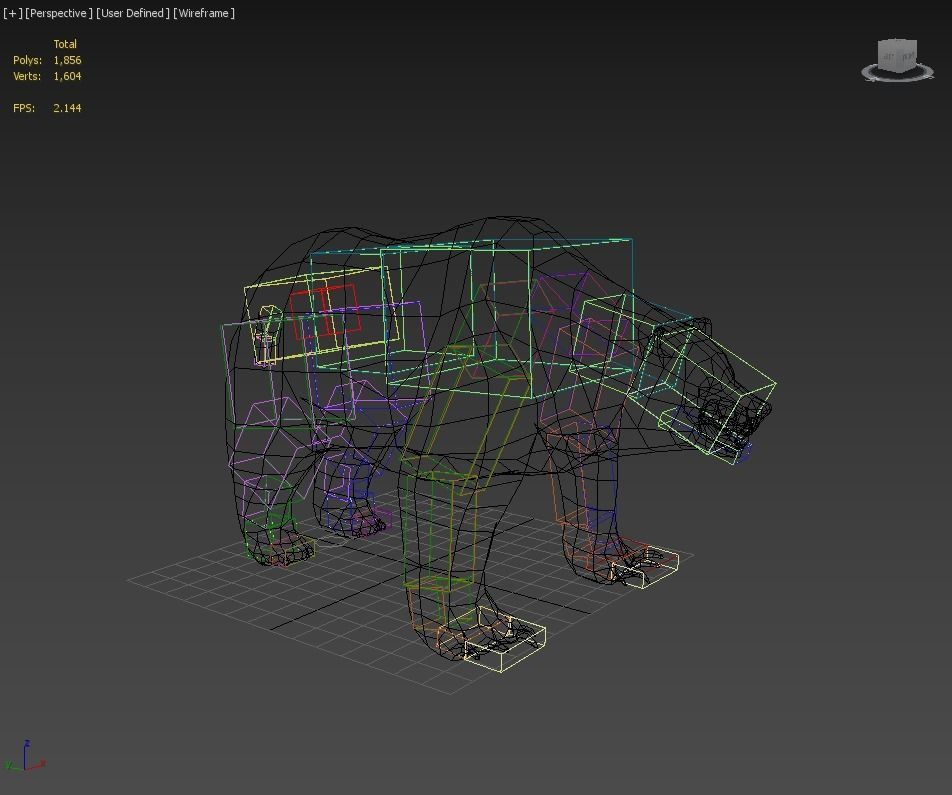
Task: Click the FPS value 2.144
Action: [67, 108]
